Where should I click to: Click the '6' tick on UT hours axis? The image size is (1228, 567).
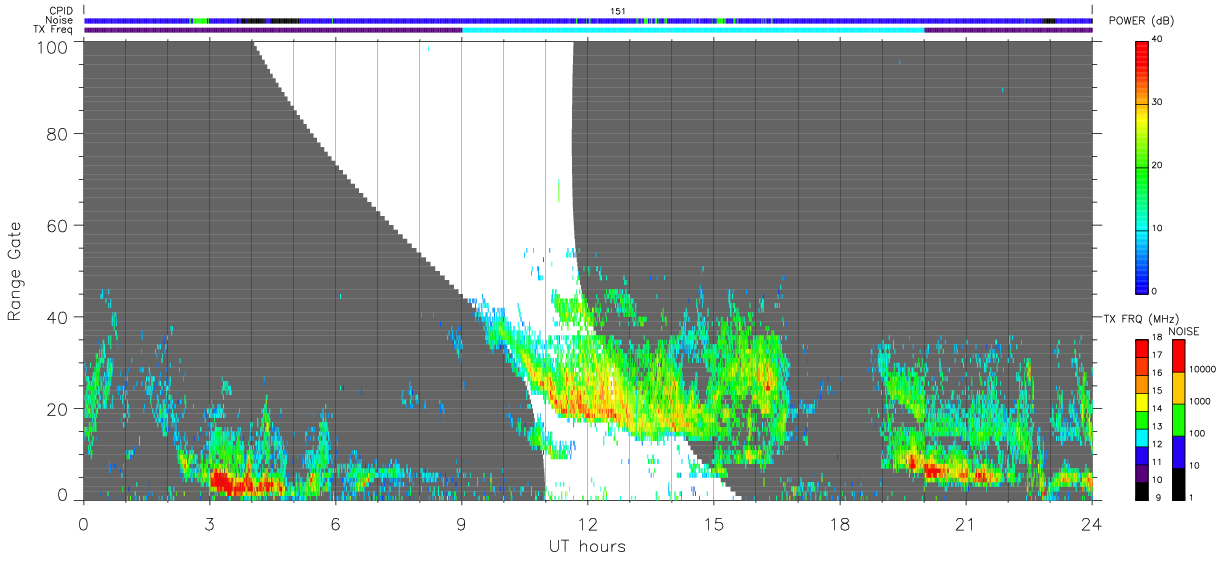tap(335, 524)
